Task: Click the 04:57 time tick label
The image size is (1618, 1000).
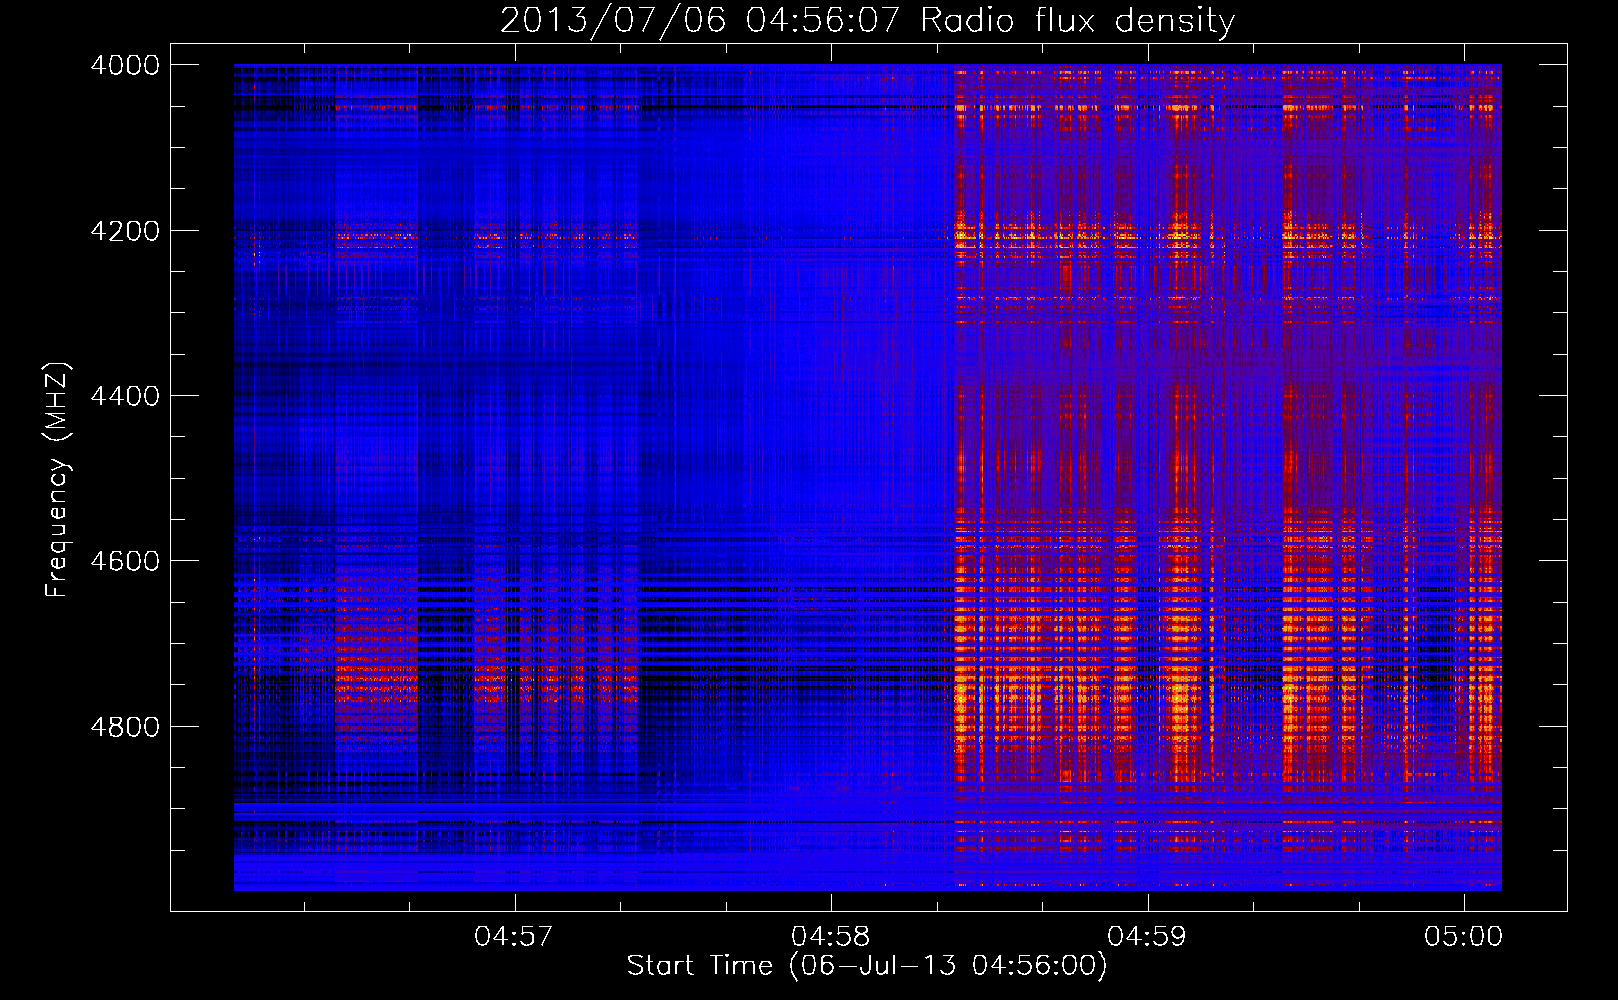Action: (x=514, y=936)
